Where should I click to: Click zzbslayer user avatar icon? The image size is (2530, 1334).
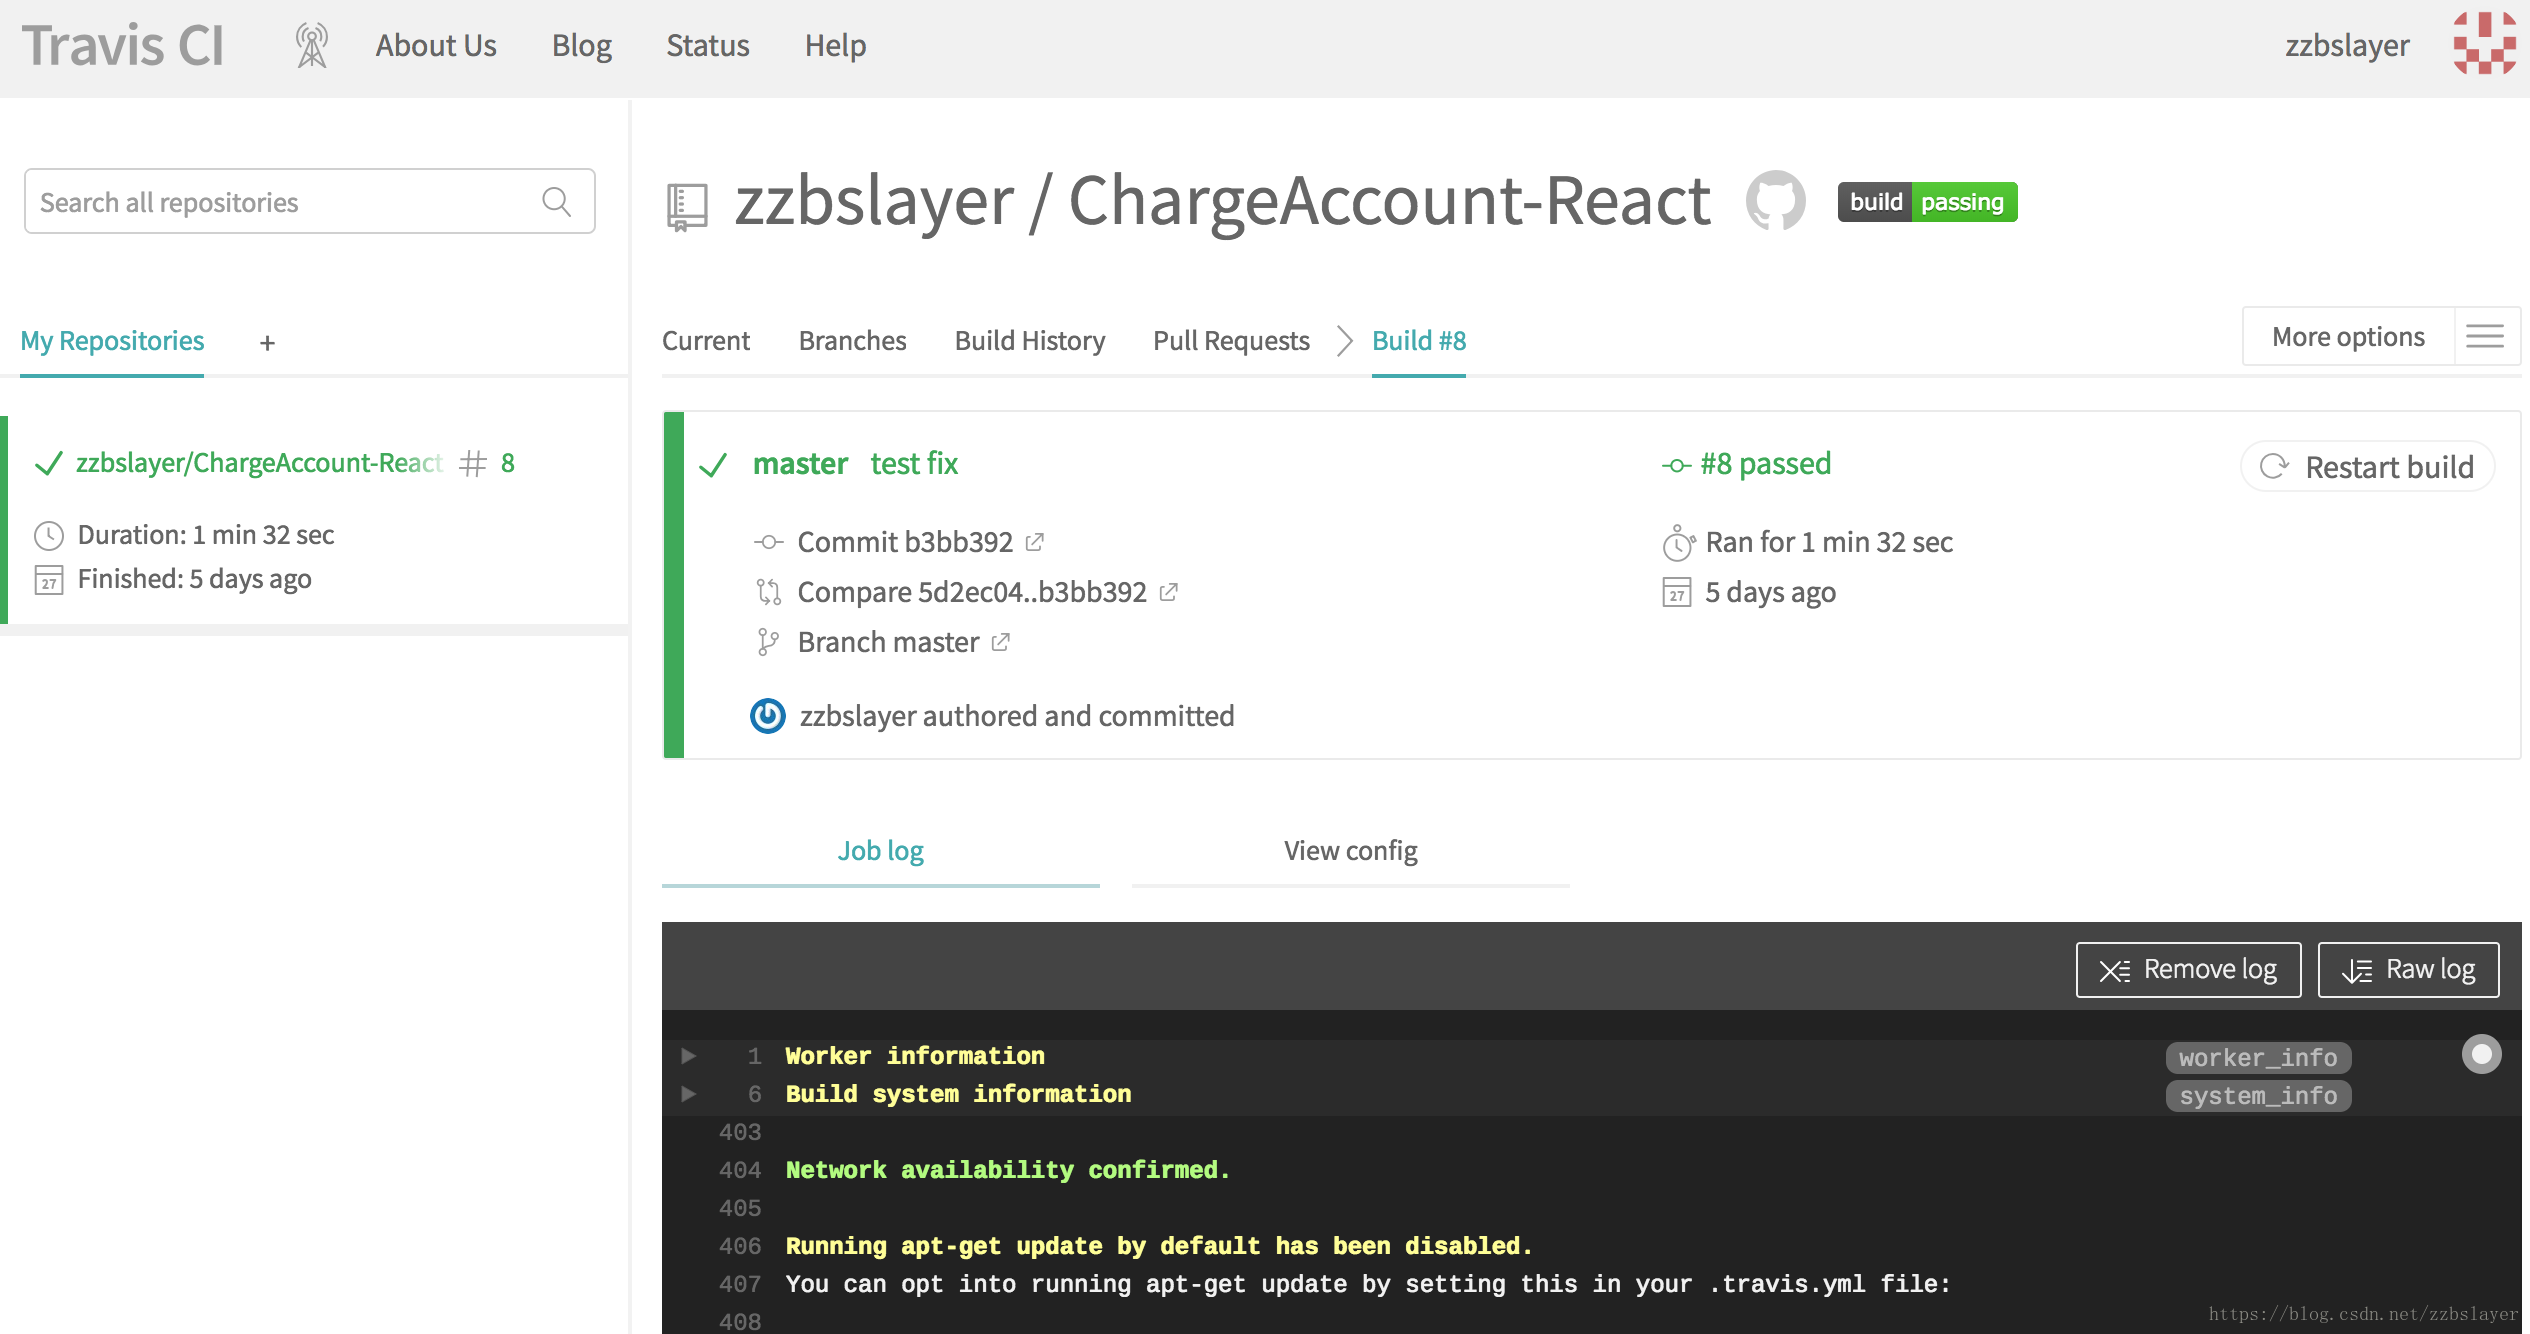tap(2484, 44)
